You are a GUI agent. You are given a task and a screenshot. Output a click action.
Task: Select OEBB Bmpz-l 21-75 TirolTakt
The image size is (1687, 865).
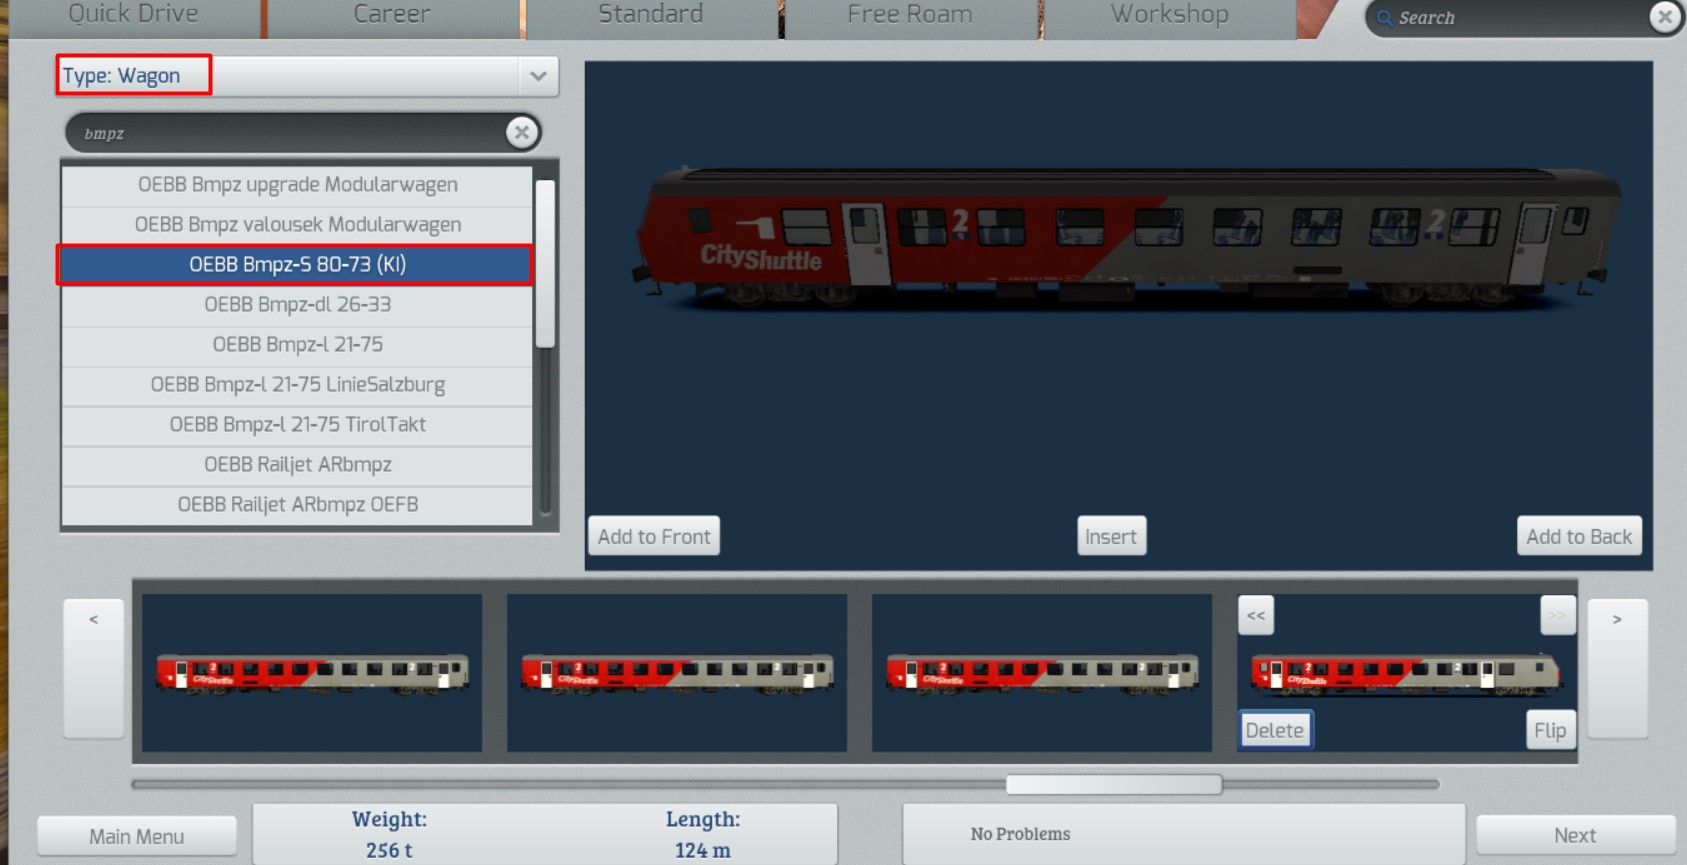(297, 425)
